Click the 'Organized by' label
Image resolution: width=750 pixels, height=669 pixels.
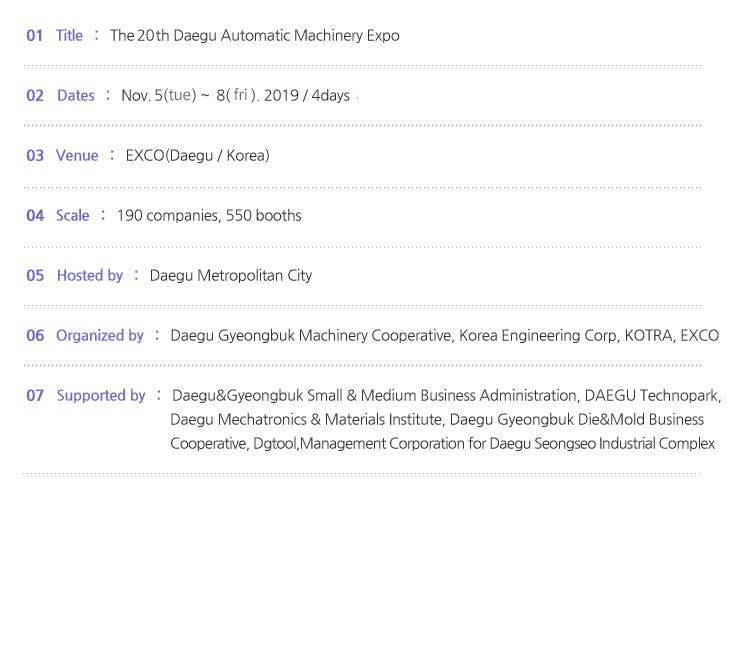pos(100,336)
